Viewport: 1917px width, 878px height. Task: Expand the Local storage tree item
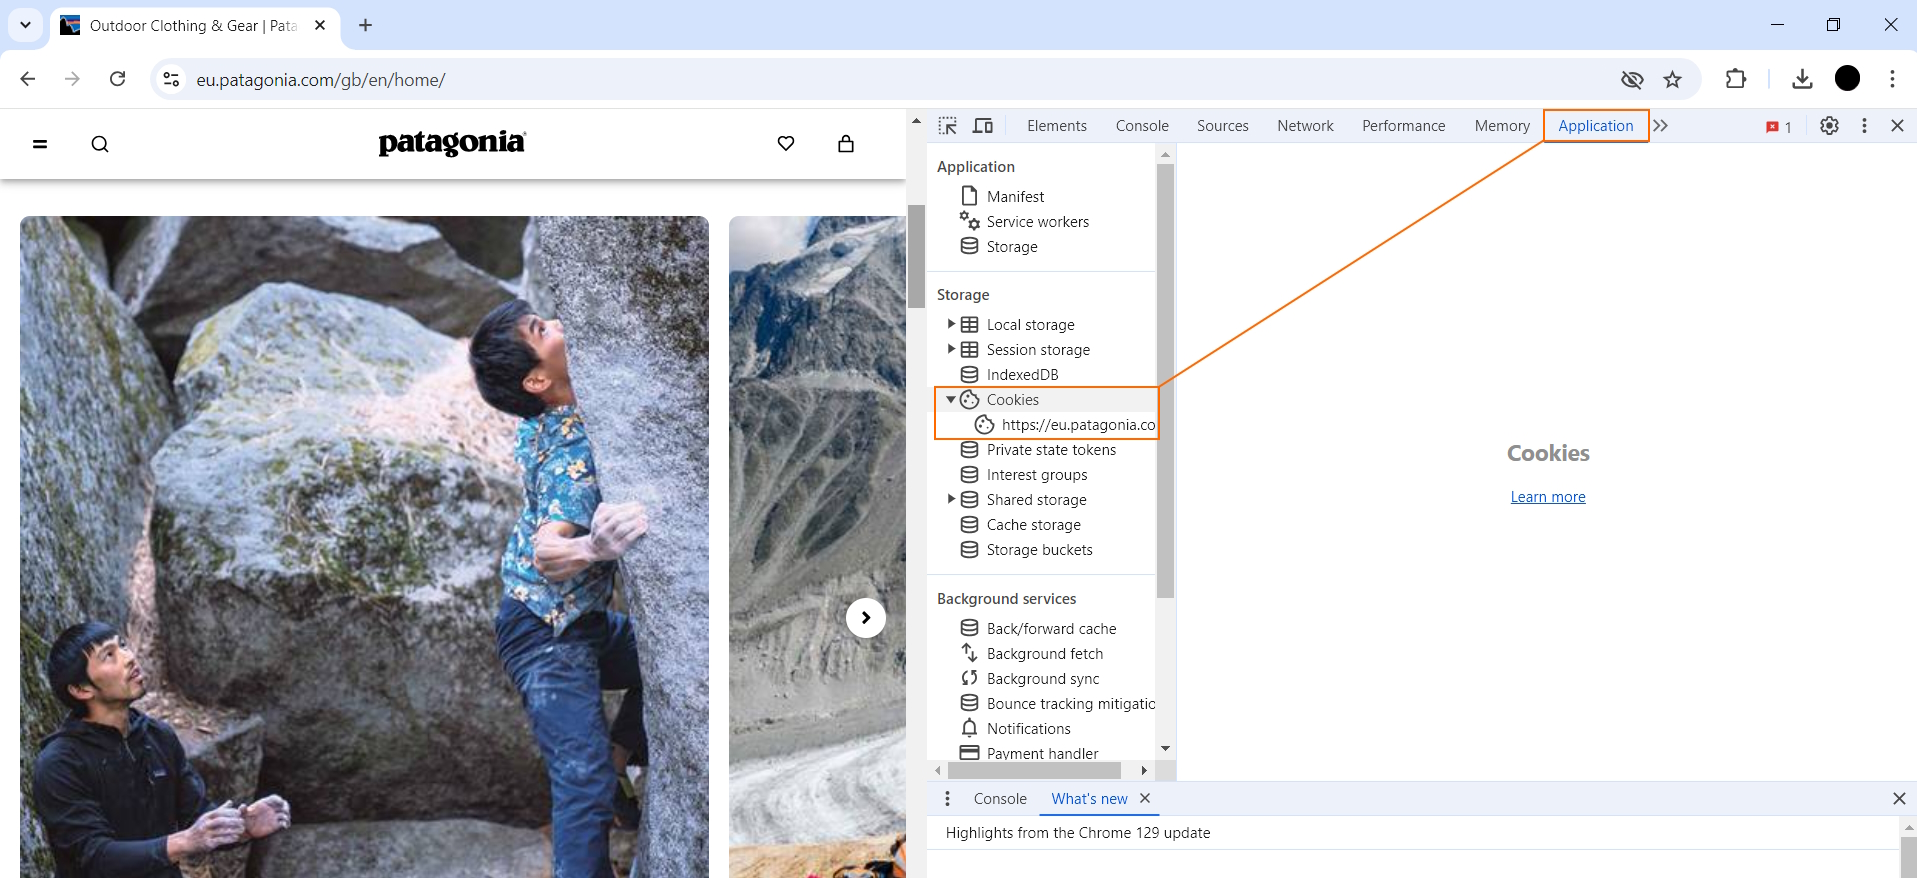click(951, 324)
